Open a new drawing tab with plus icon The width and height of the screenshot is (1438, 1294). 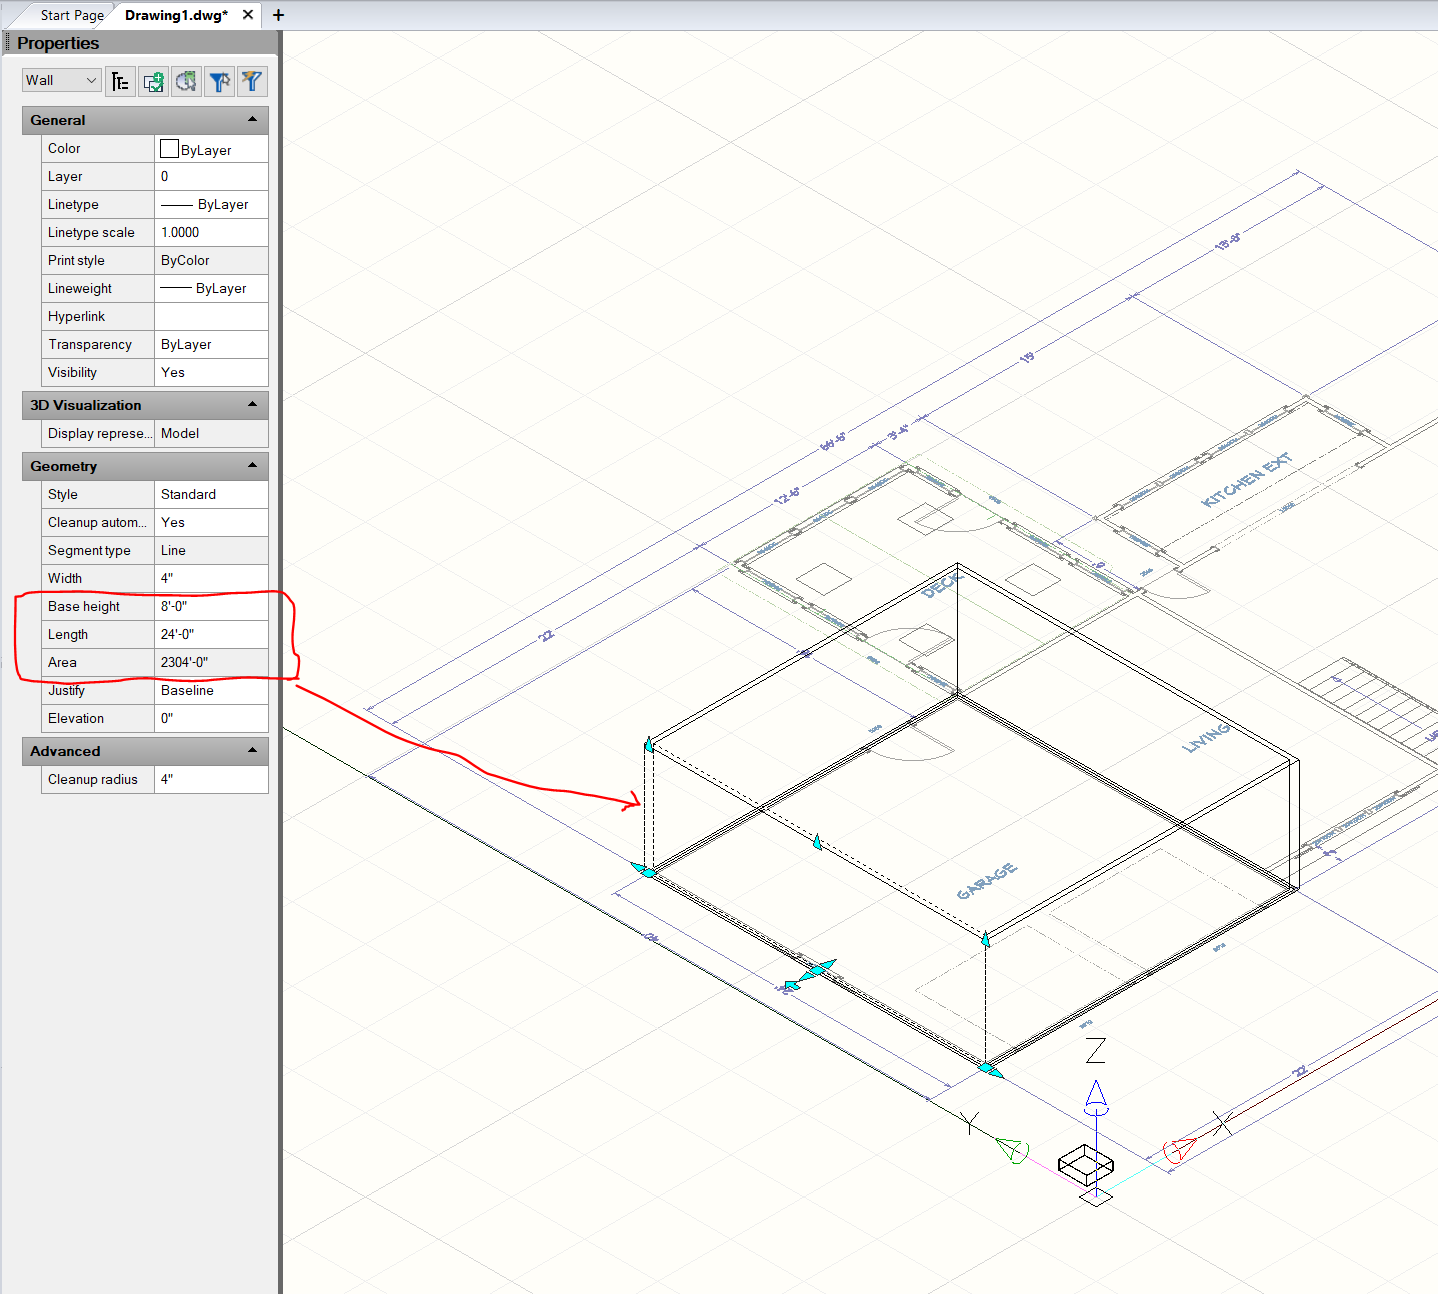pyautogui.click(x=278, y=15)
